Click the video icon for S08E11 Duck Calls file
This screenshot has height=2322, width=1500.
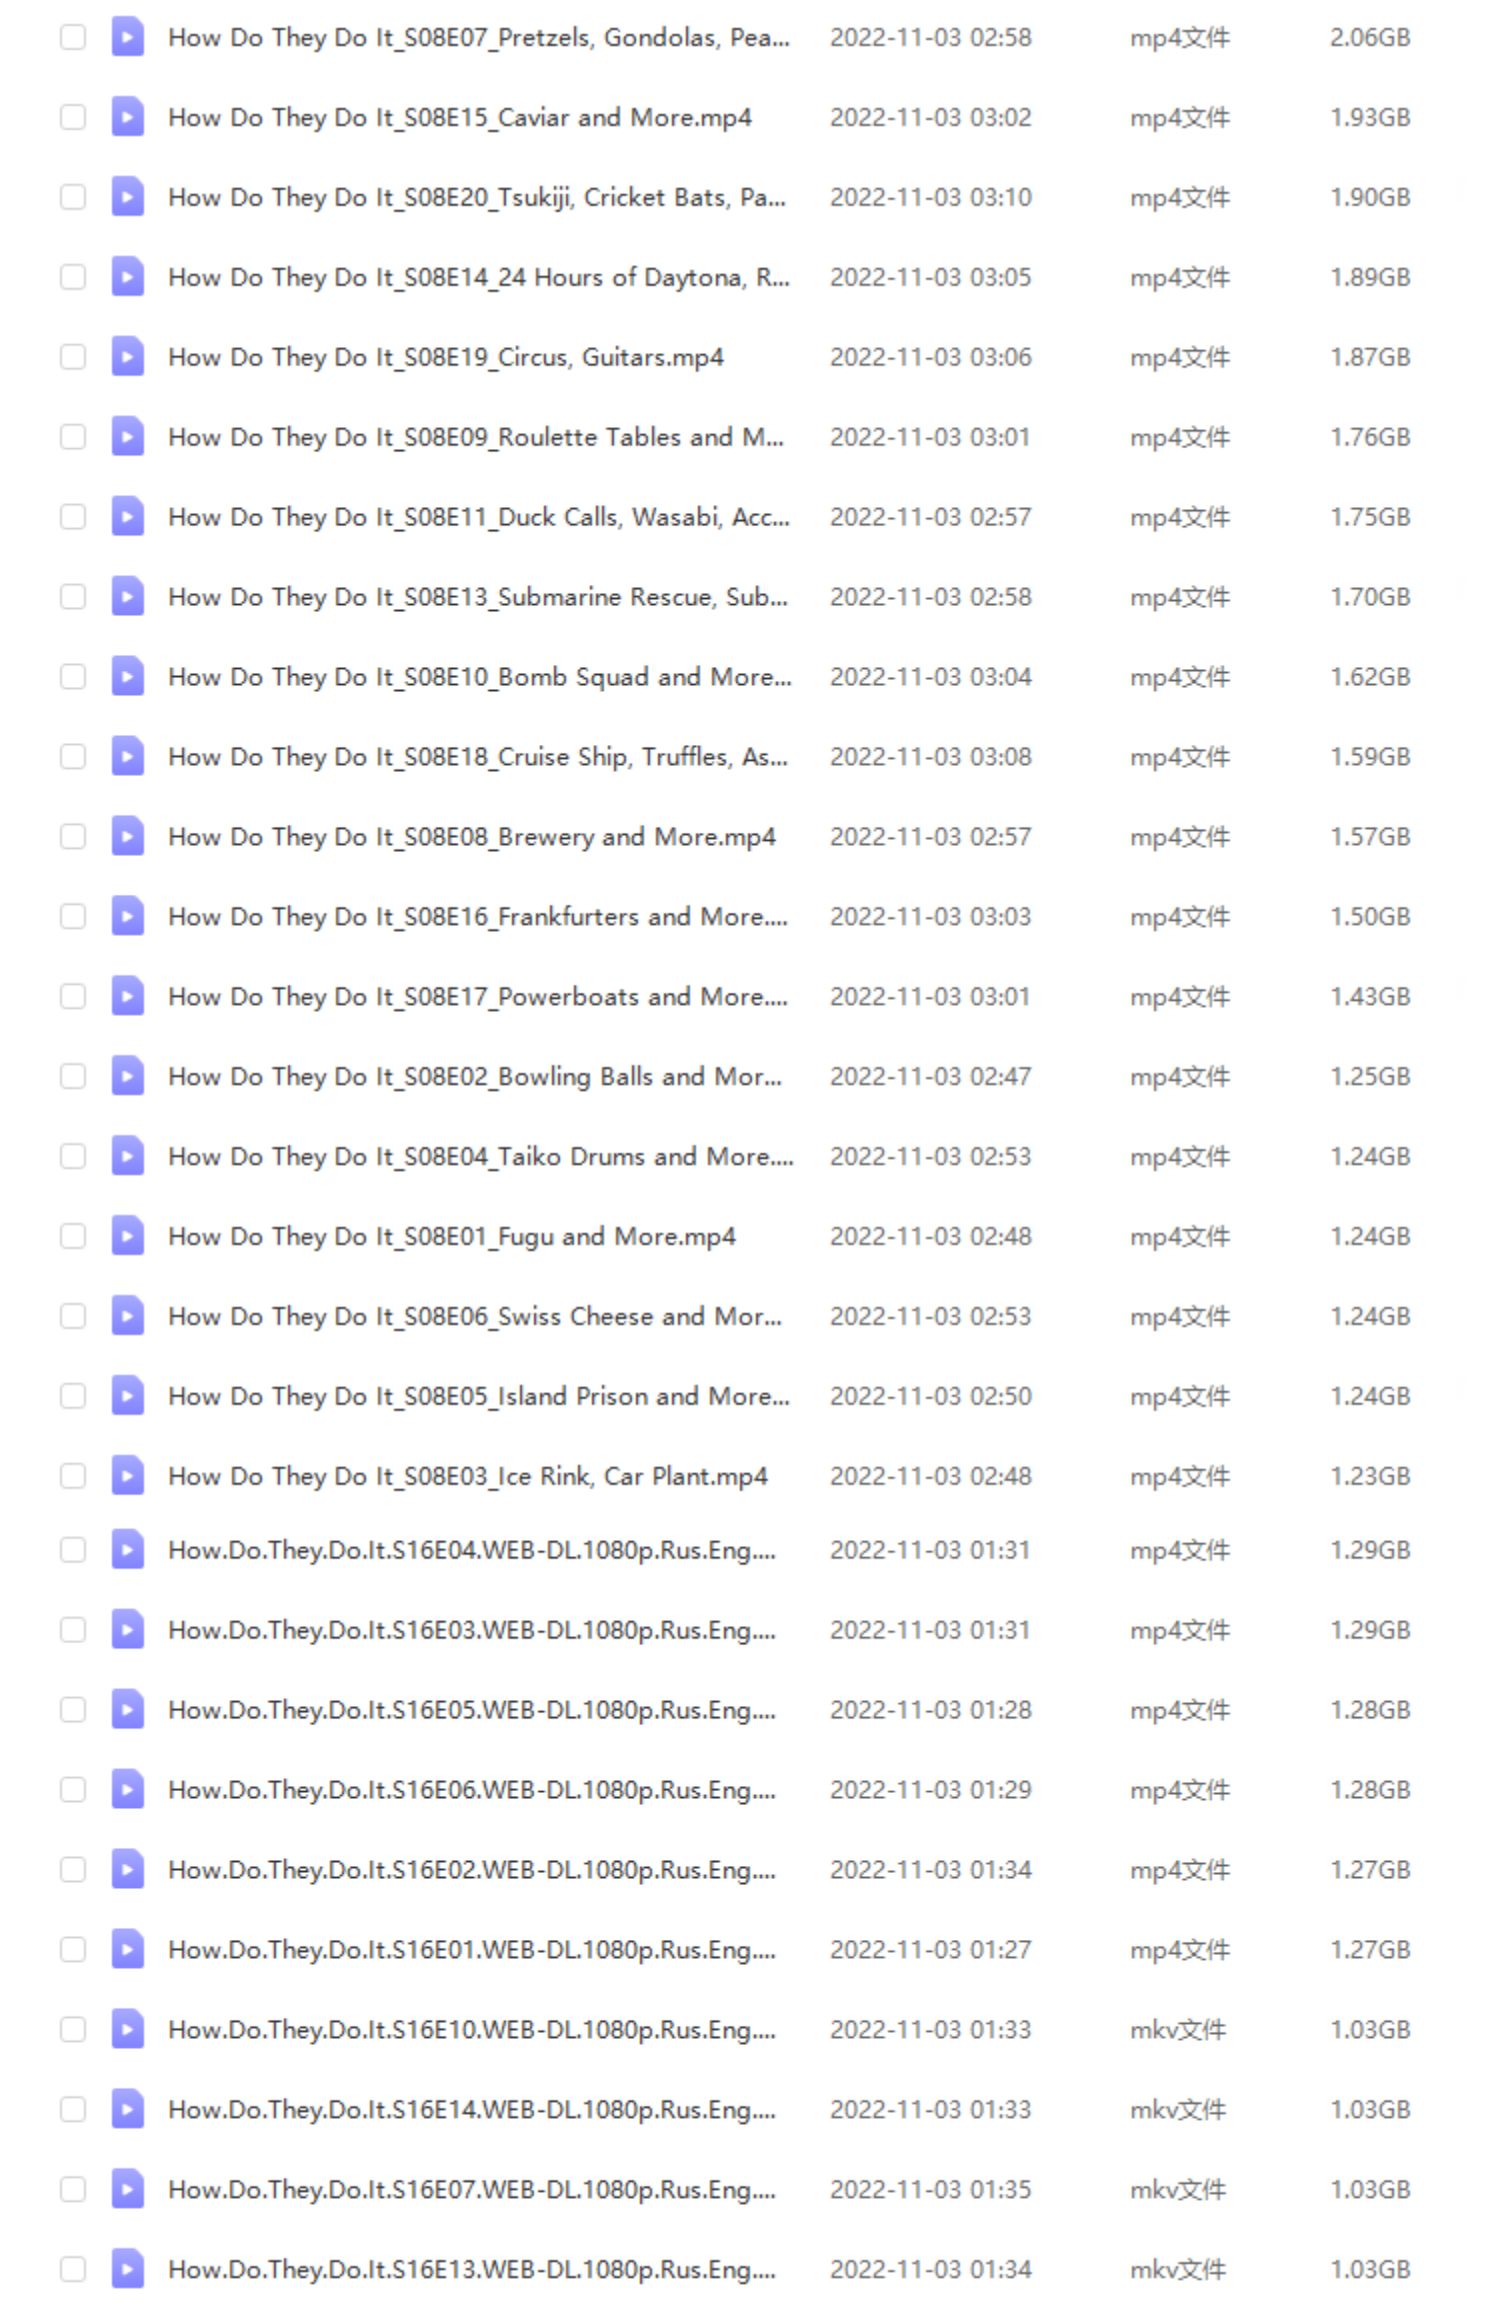pos(127,517)
